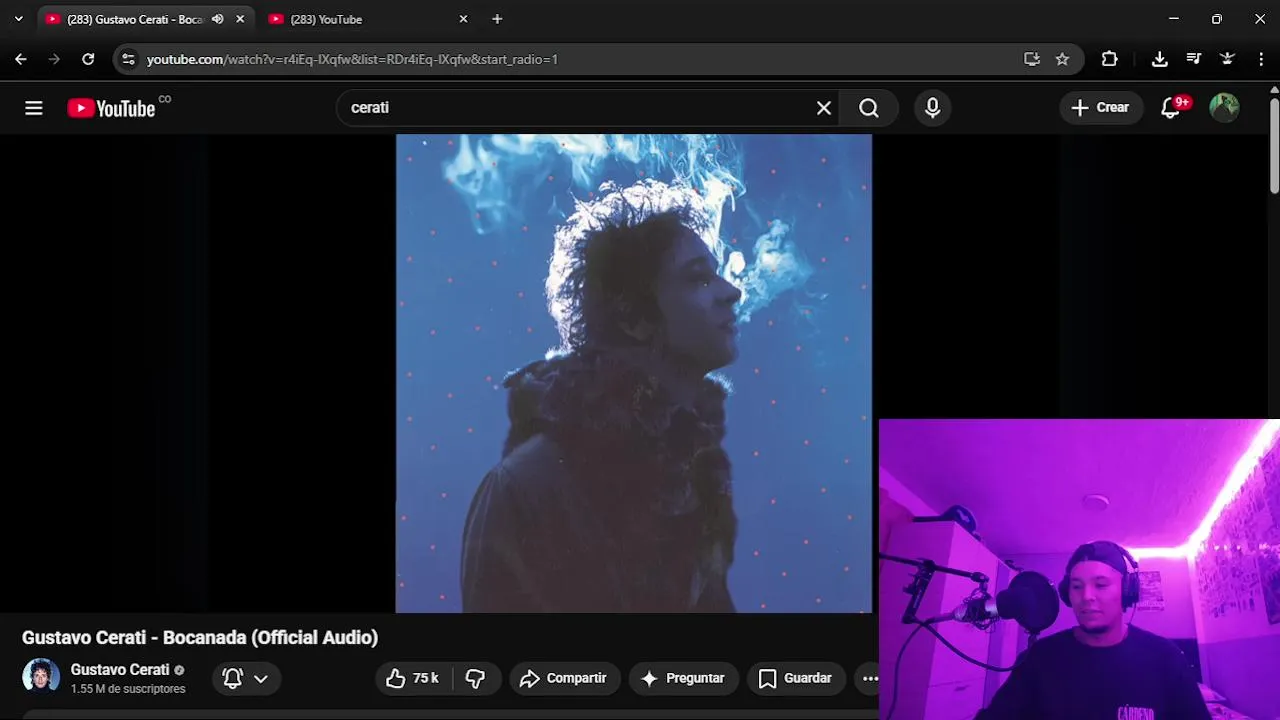The height and width of the screenshot is (720, 1280).
Task: Open the more actions three-dot menu
Action: pos(869,678)
